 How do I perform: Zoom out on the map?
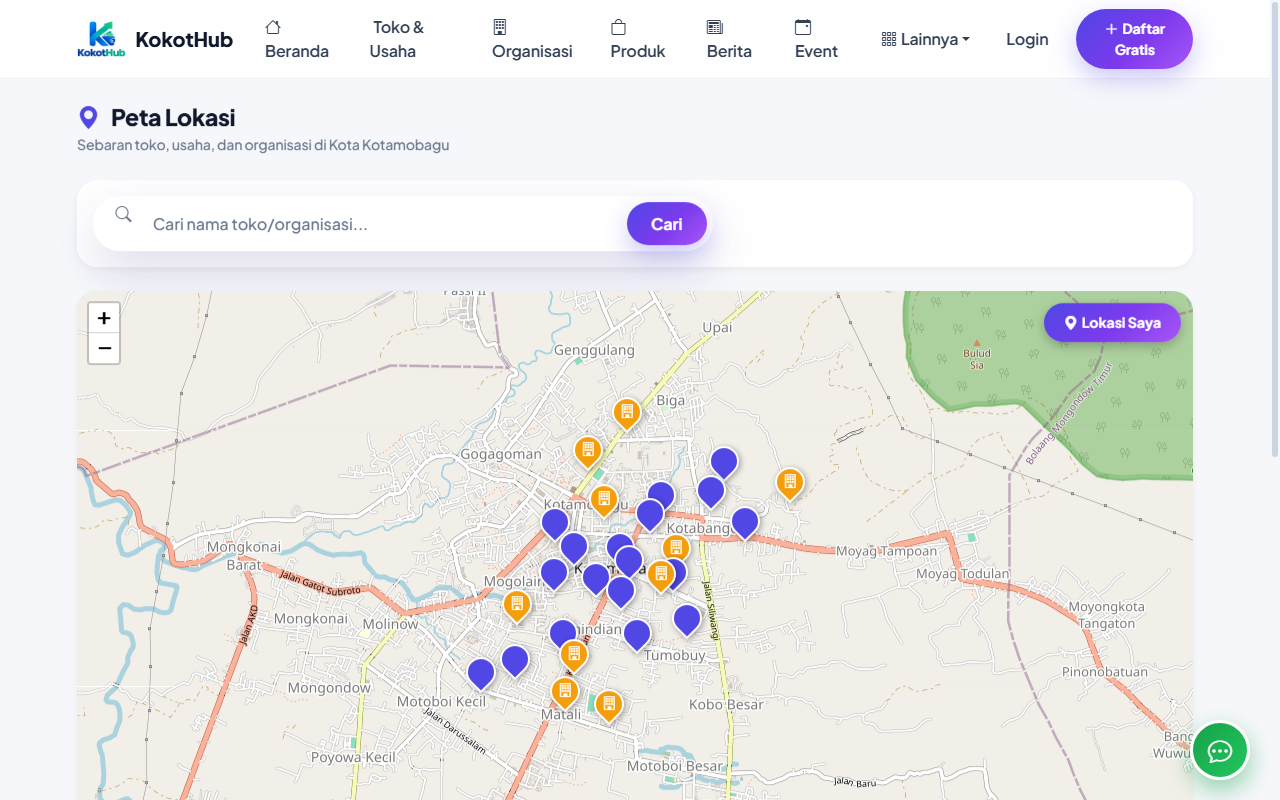click(x=104, y=348)
